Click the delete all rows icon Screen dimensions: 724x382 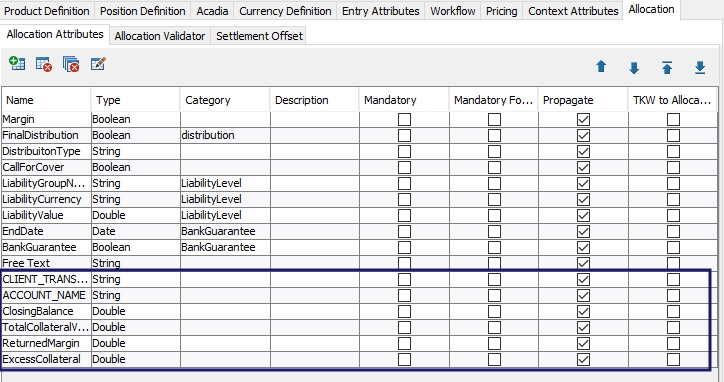tap(71, 64)
